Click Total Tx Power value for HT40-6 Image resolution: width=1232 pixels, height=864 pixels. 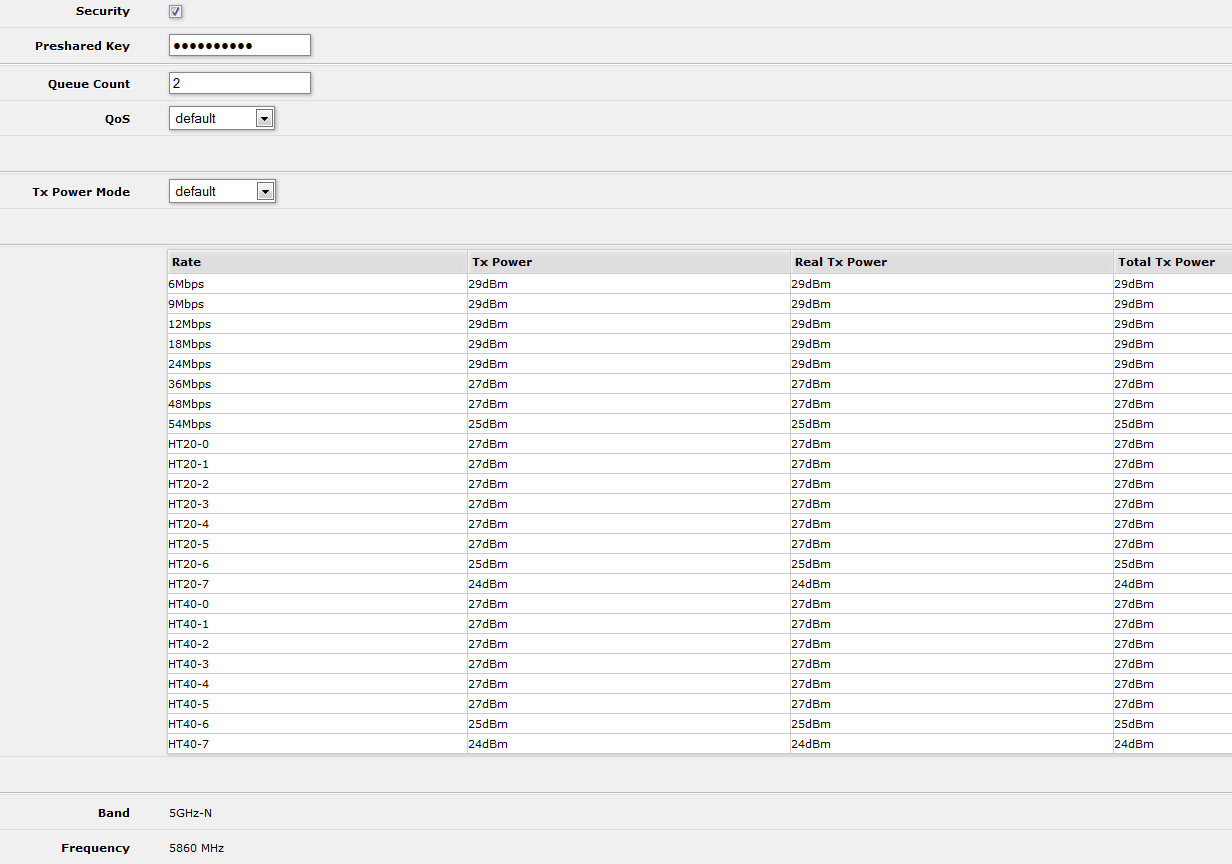[x=1134, y=724]
